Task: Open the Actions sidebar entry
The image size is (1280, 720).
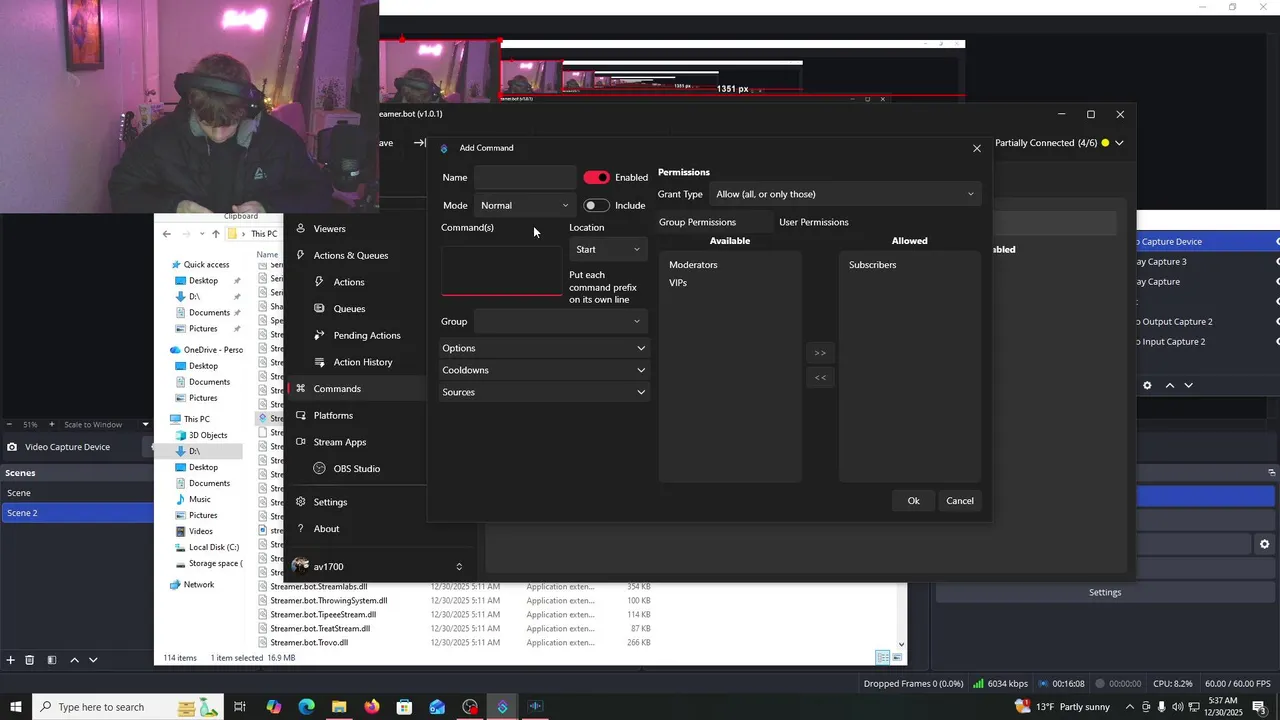Action: pos(348,282)
